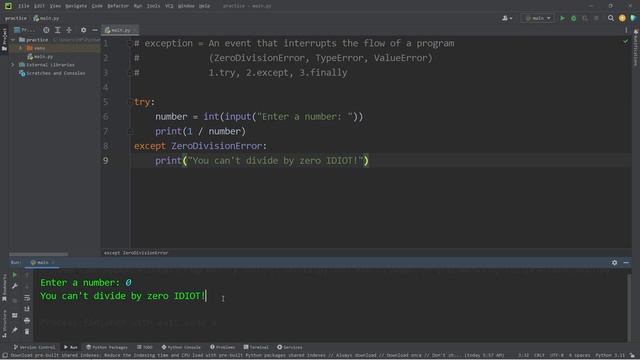Image resolution: width=640 pixels, height=360 pixels.
Task: Click the green inspections checkmark in editor
Action: (x=626, y=42)
